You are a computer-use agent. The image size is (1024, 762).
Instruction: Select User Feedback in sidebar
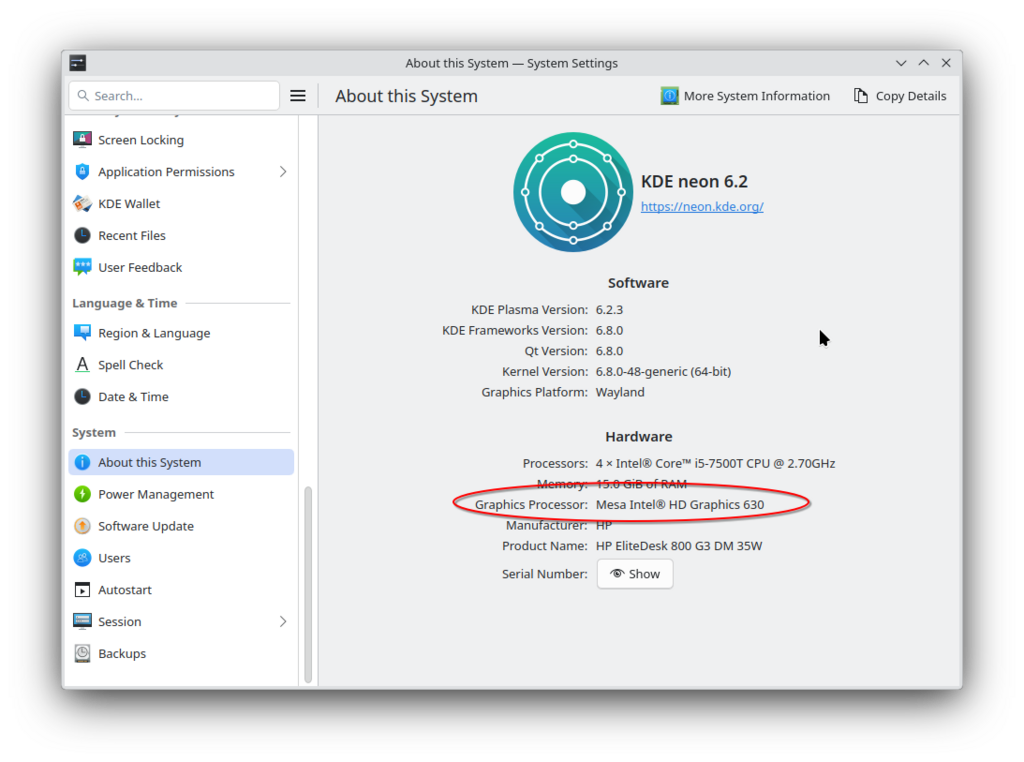(x=181, y=267)
